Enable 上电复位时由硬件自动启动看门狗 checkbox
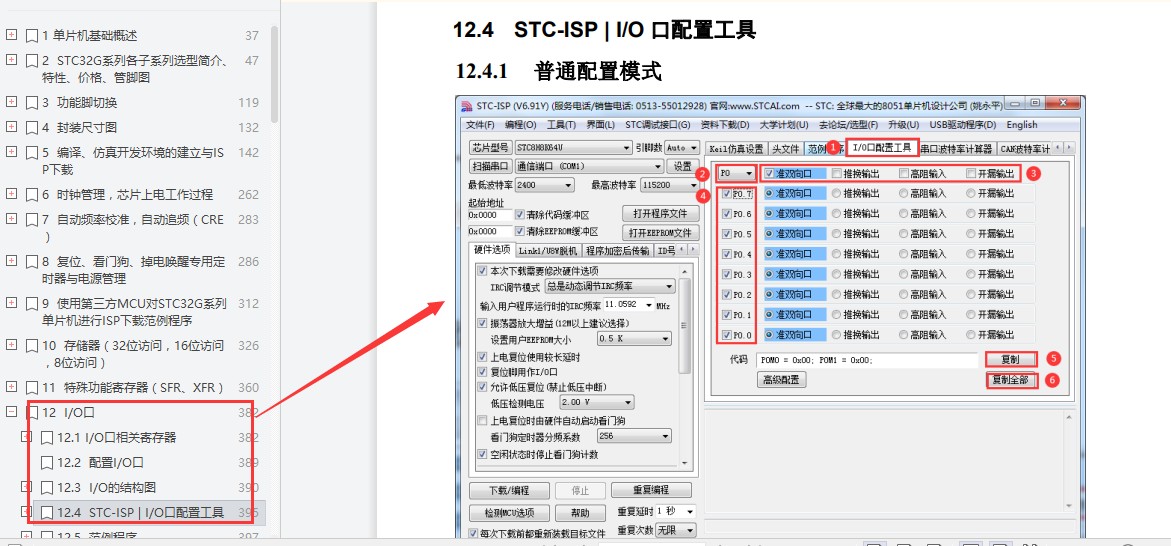Viewport: 1171px width, 546px height. click(x=482, y=420)
